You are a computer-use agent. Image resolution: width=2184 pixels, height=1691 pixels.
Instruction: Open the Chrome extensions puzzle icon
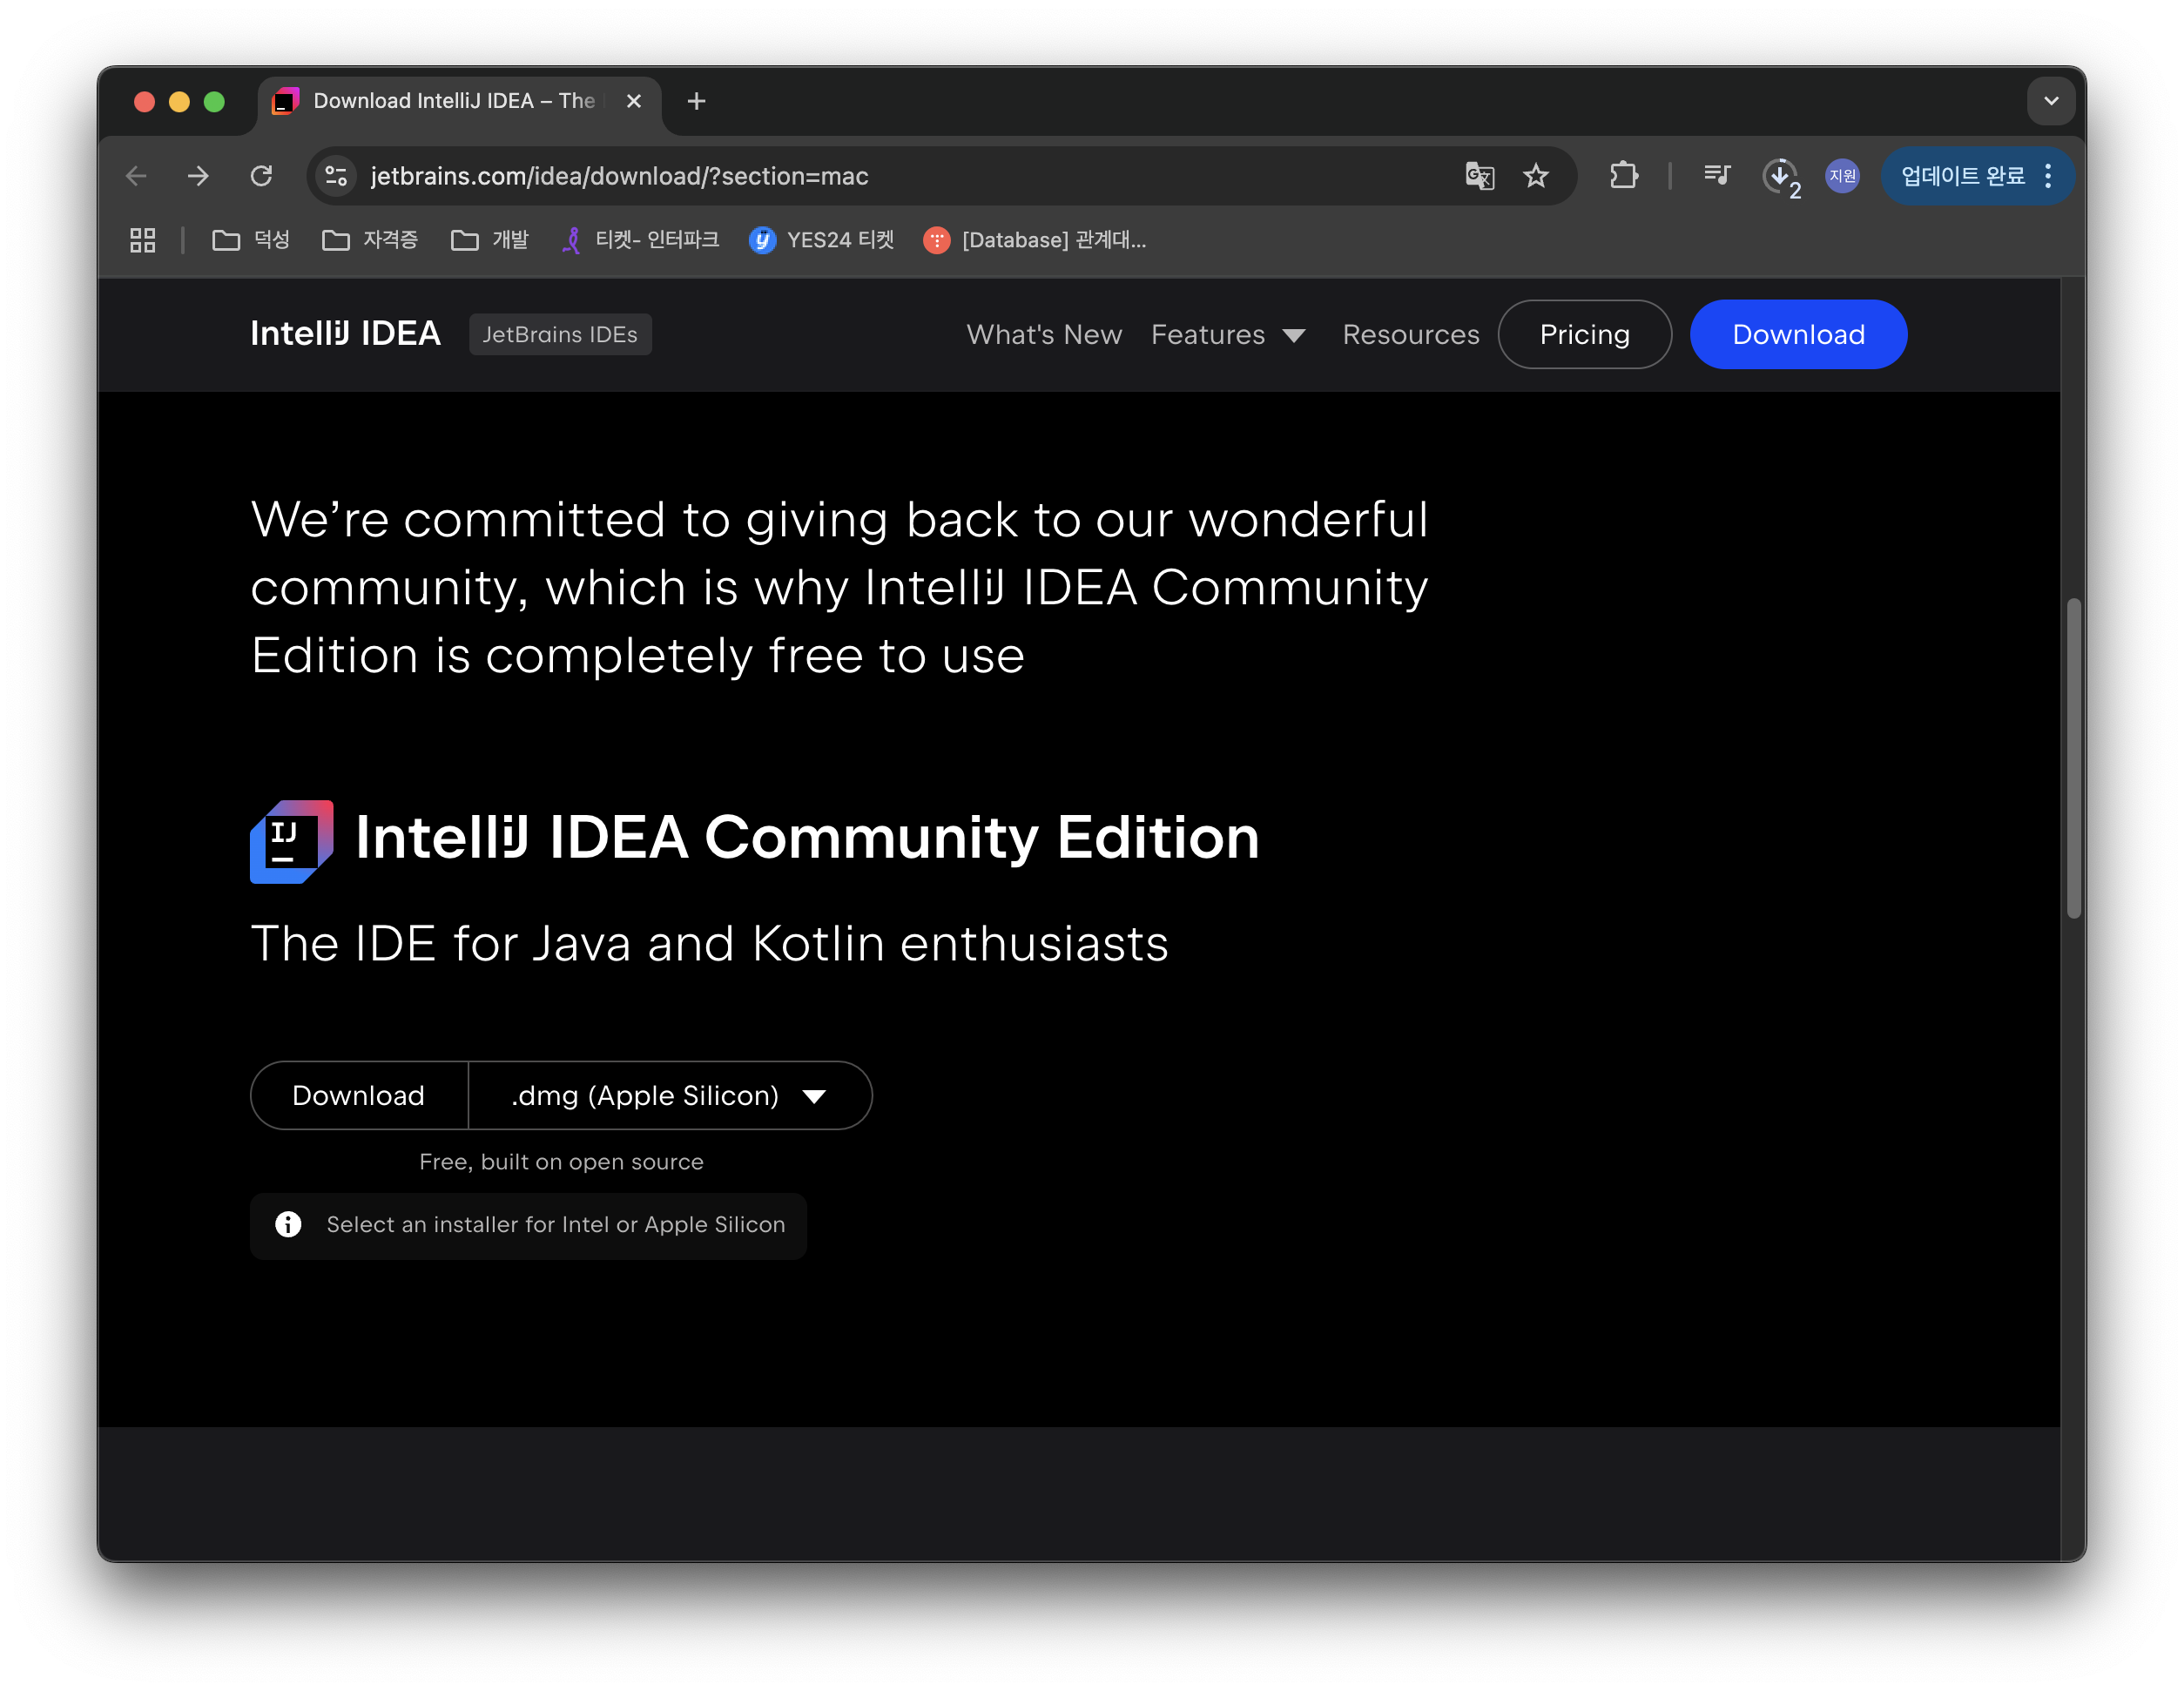pyautogui.click(x=1624, y=176)
